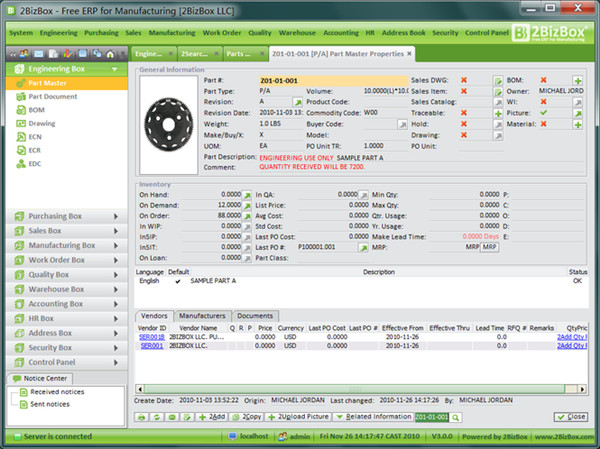The width and height of the screenshot is (600, 449).
Task: Toggle the Hold red X indicator
Action: pos(465,124)
